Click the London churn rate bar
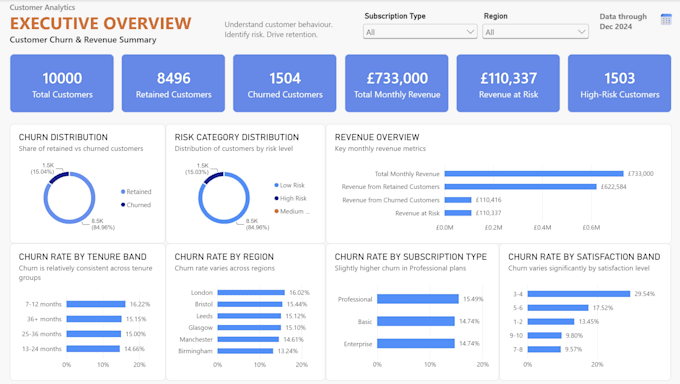Viewport: 680px width, 384px height. point(251,292)
